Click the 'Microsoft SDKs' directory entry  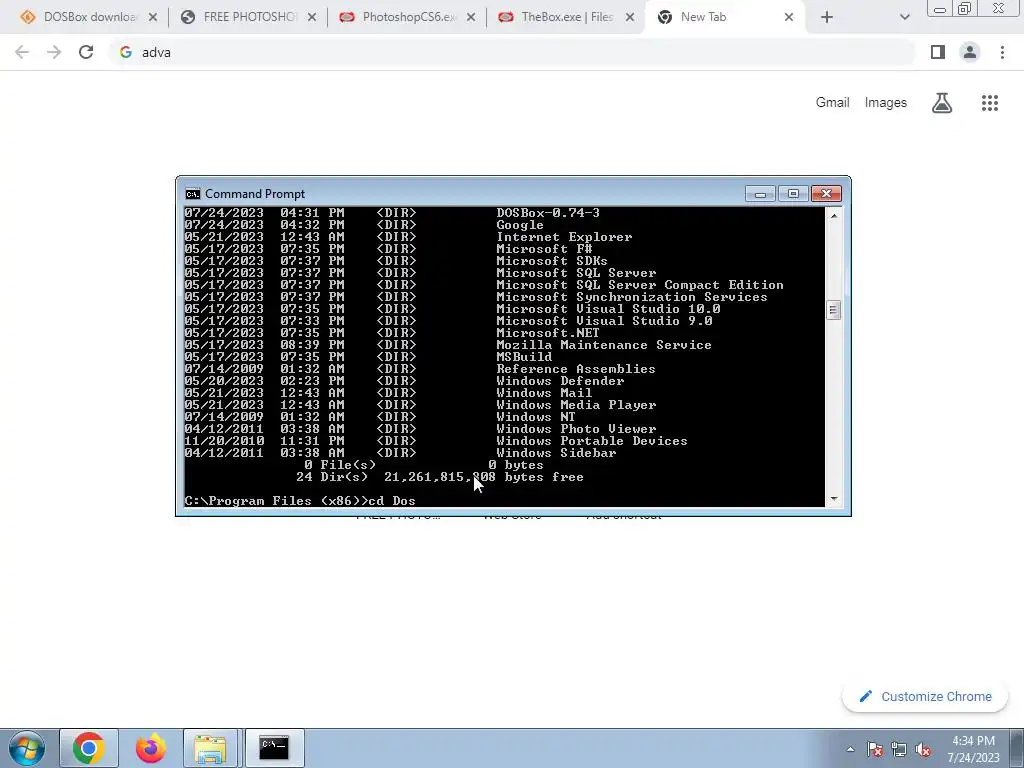point(552,261)
